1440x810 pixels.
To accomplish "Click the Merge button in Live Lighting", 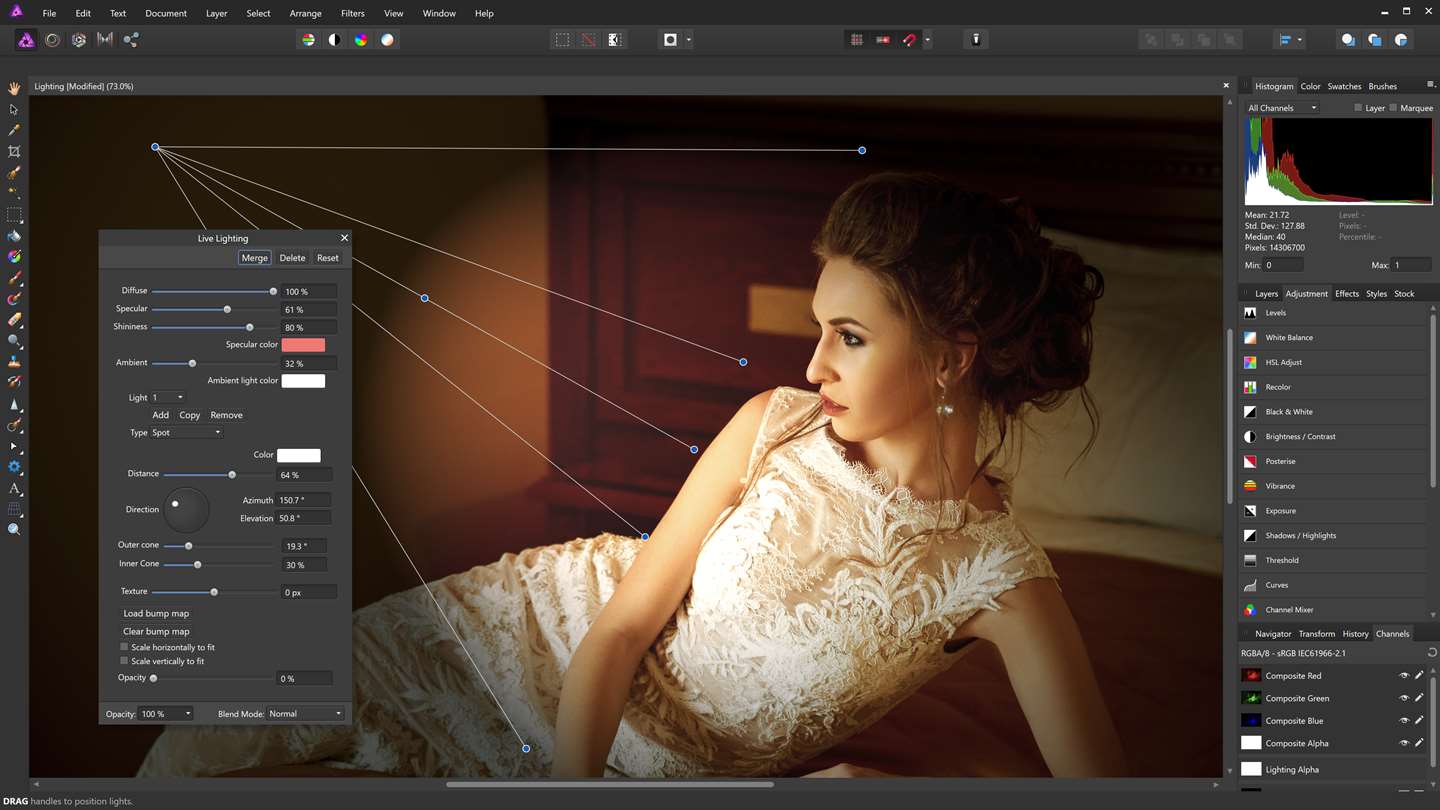I will [x=254, y=258].
